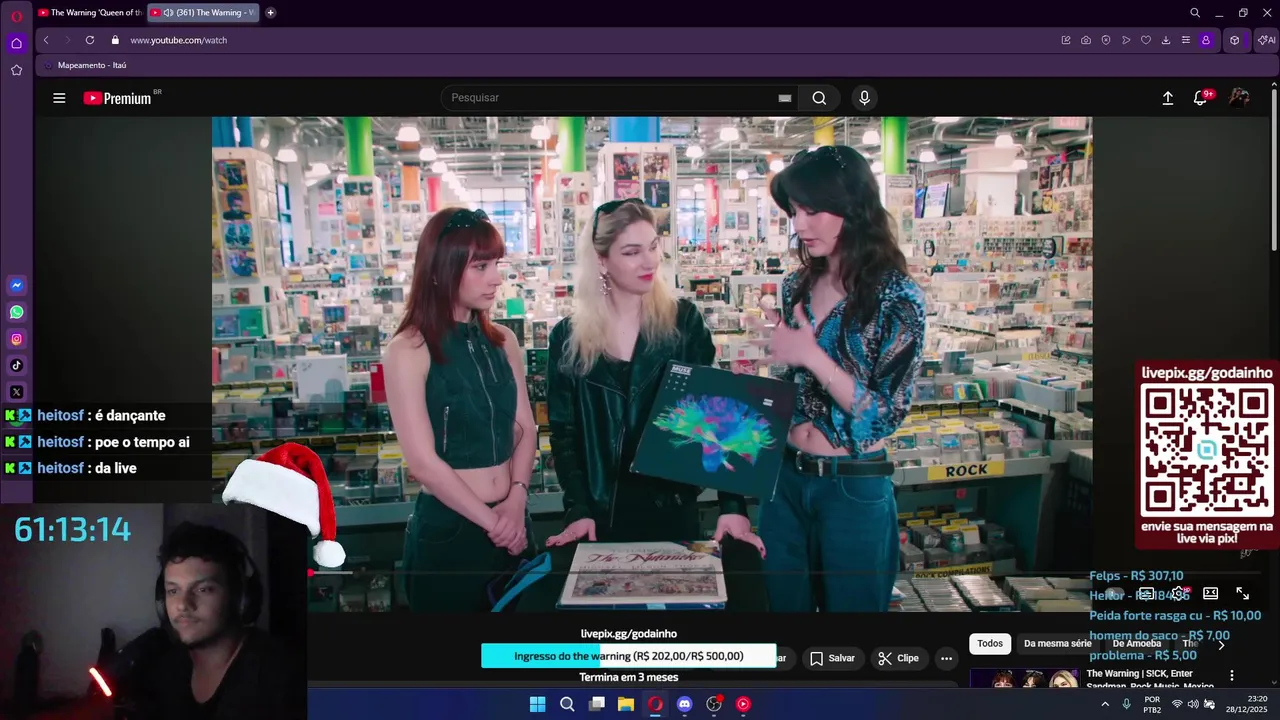Open Task View on the taskbar

pos(597,704)
